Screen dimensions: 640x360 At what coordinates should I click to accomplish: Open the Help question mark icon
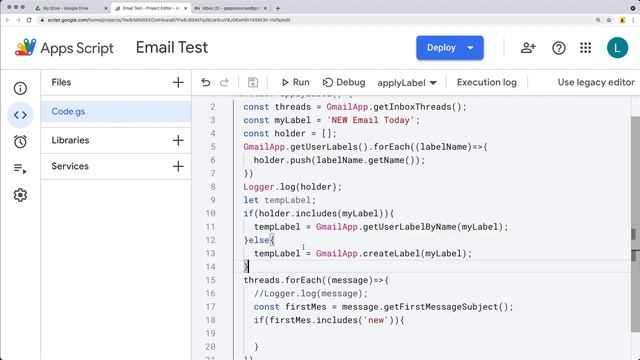(x=559, y=48)
